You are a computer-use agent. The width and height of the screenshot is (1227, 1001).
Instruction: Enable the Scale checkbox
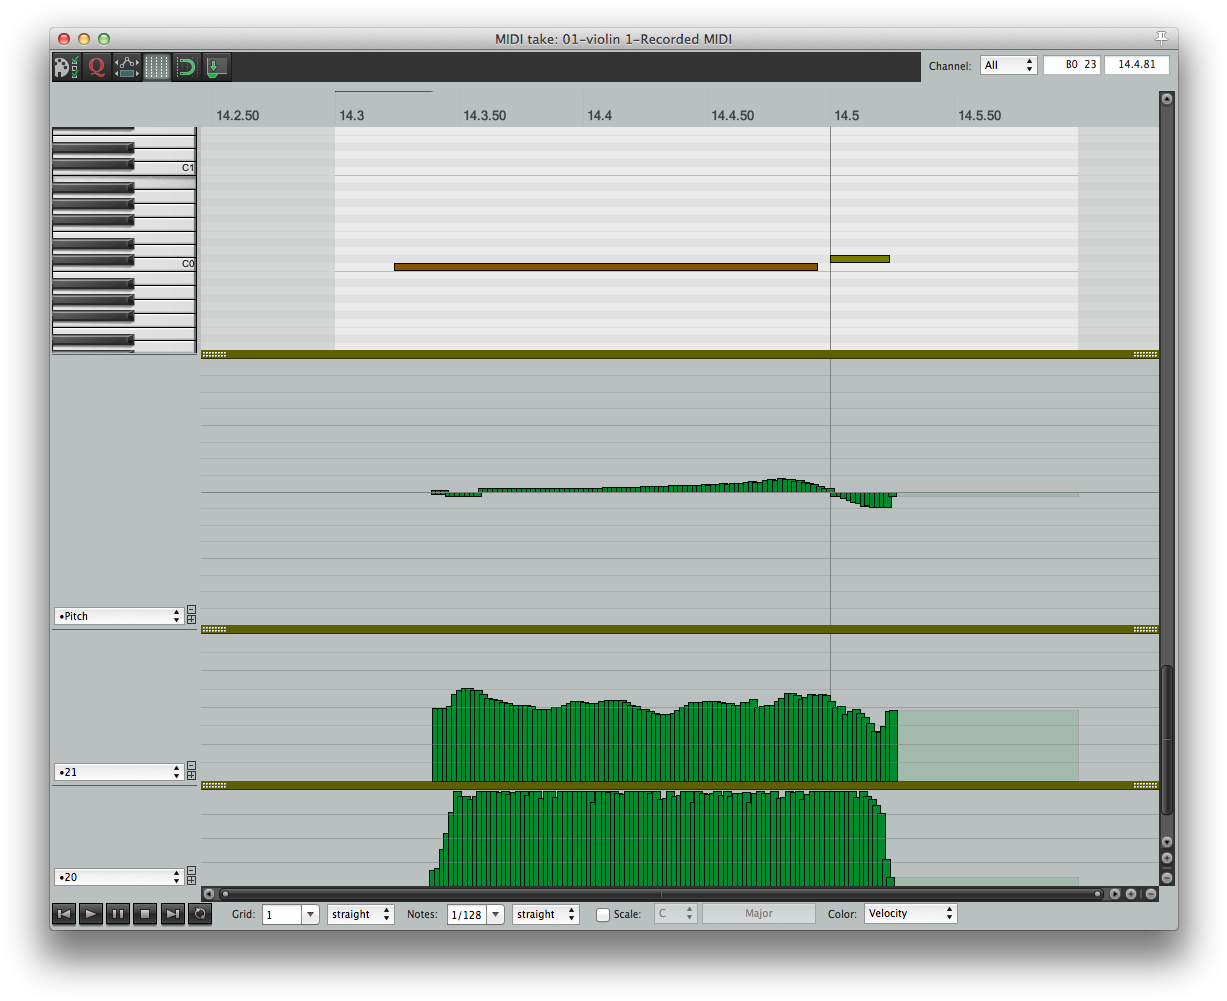[603, 913]
